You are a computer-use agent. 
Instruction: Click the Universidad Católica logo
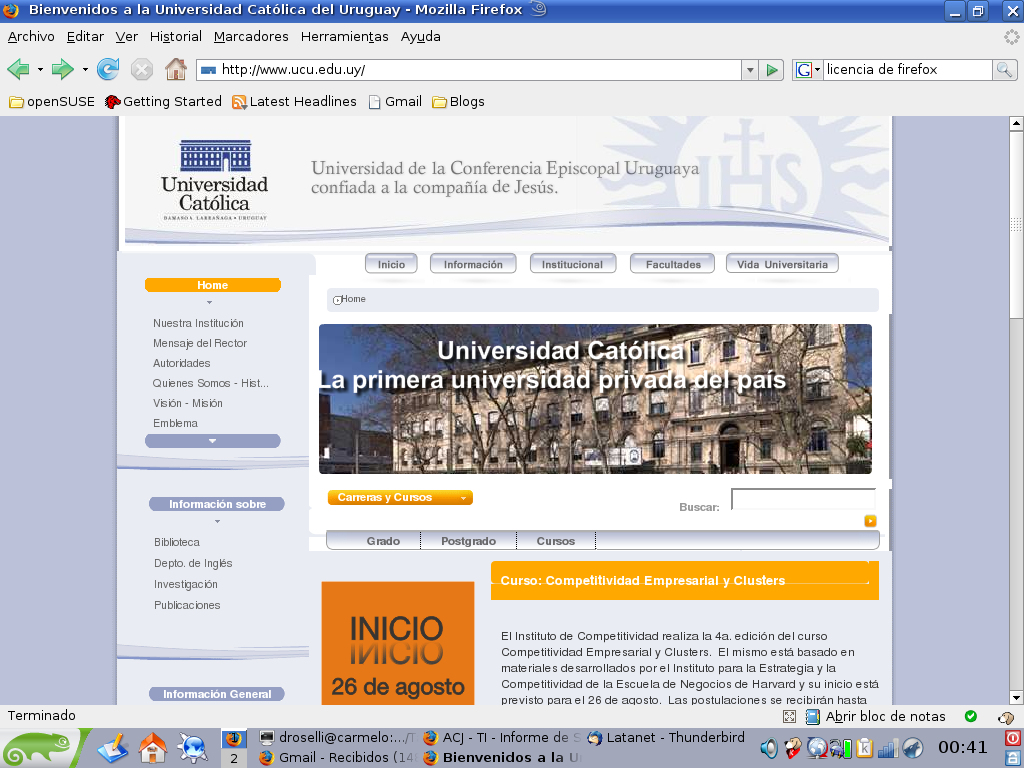click(x=214, y=180)
